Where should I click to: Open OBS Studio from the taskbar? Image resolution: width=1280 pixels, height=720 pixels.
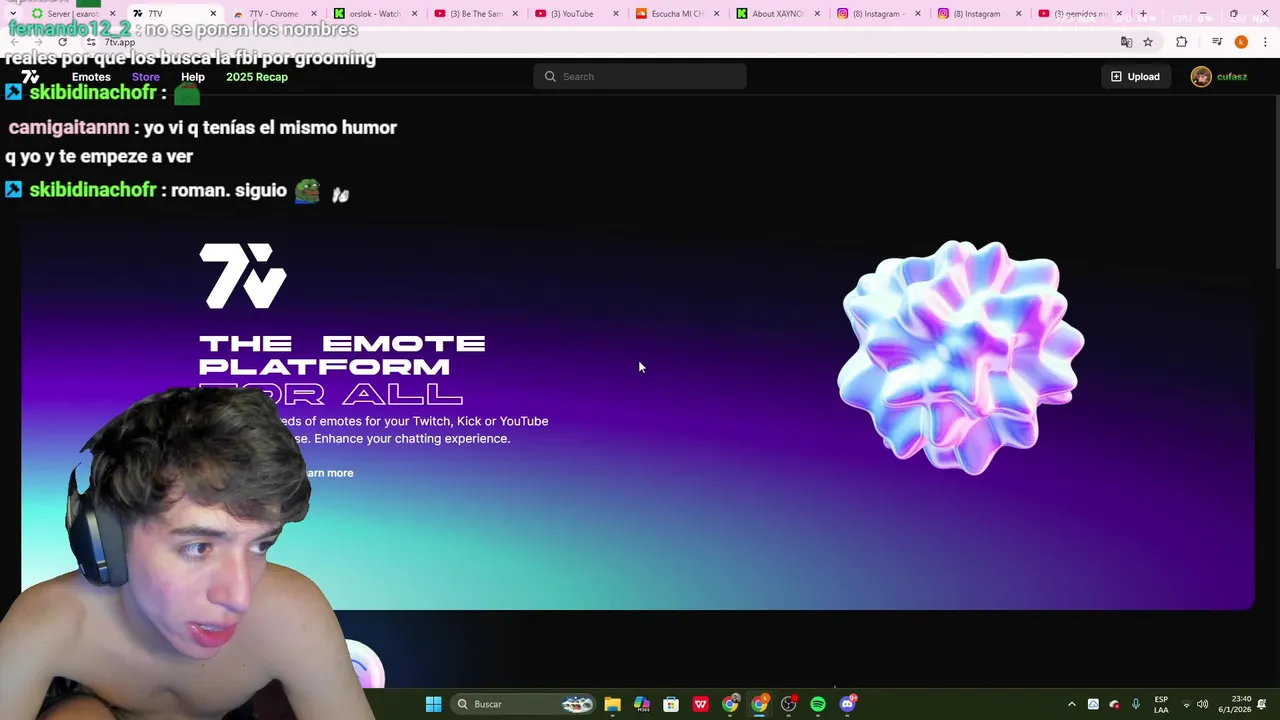pyautogui.click(x=789, y=704)
